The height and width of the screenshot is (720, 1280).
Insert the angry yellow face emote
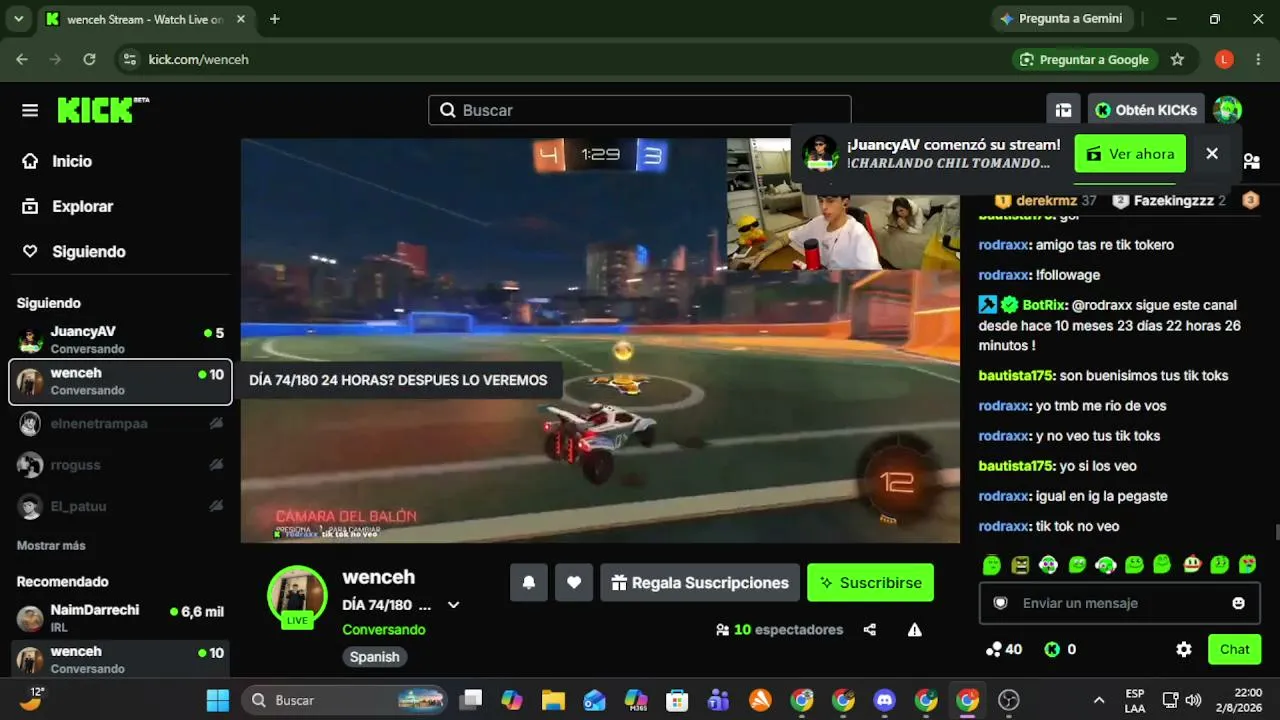[1020, 565]
